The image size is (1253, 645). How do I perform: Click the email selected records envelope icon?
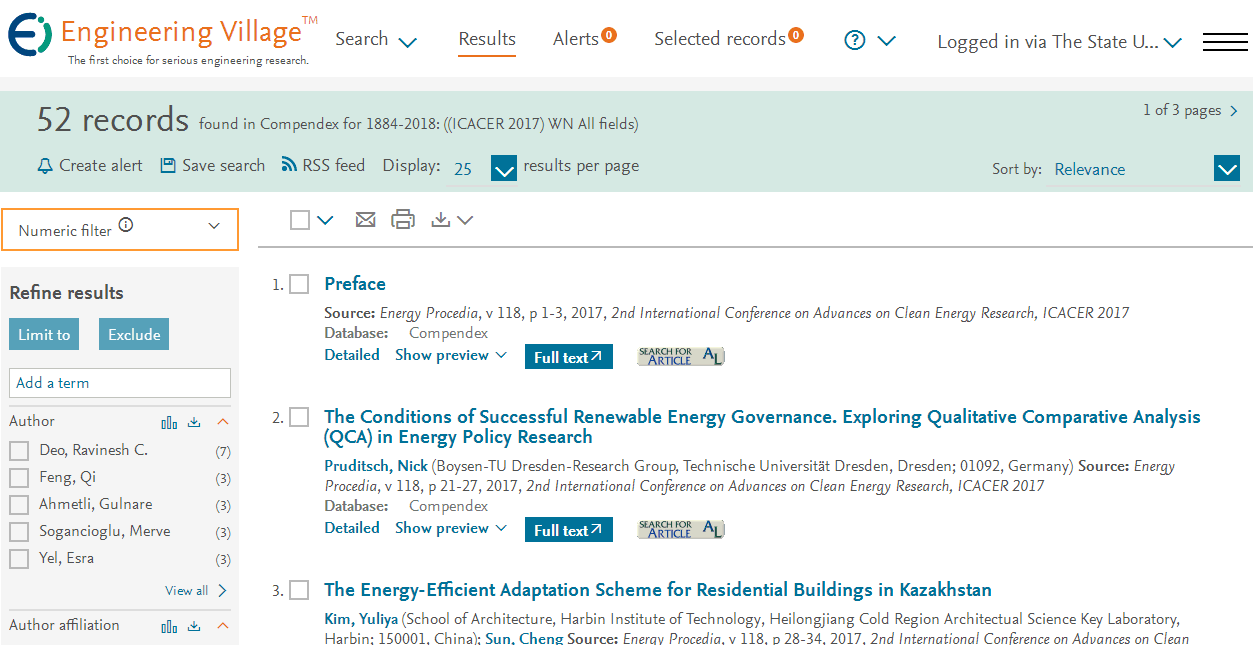(x=366, y=219)
